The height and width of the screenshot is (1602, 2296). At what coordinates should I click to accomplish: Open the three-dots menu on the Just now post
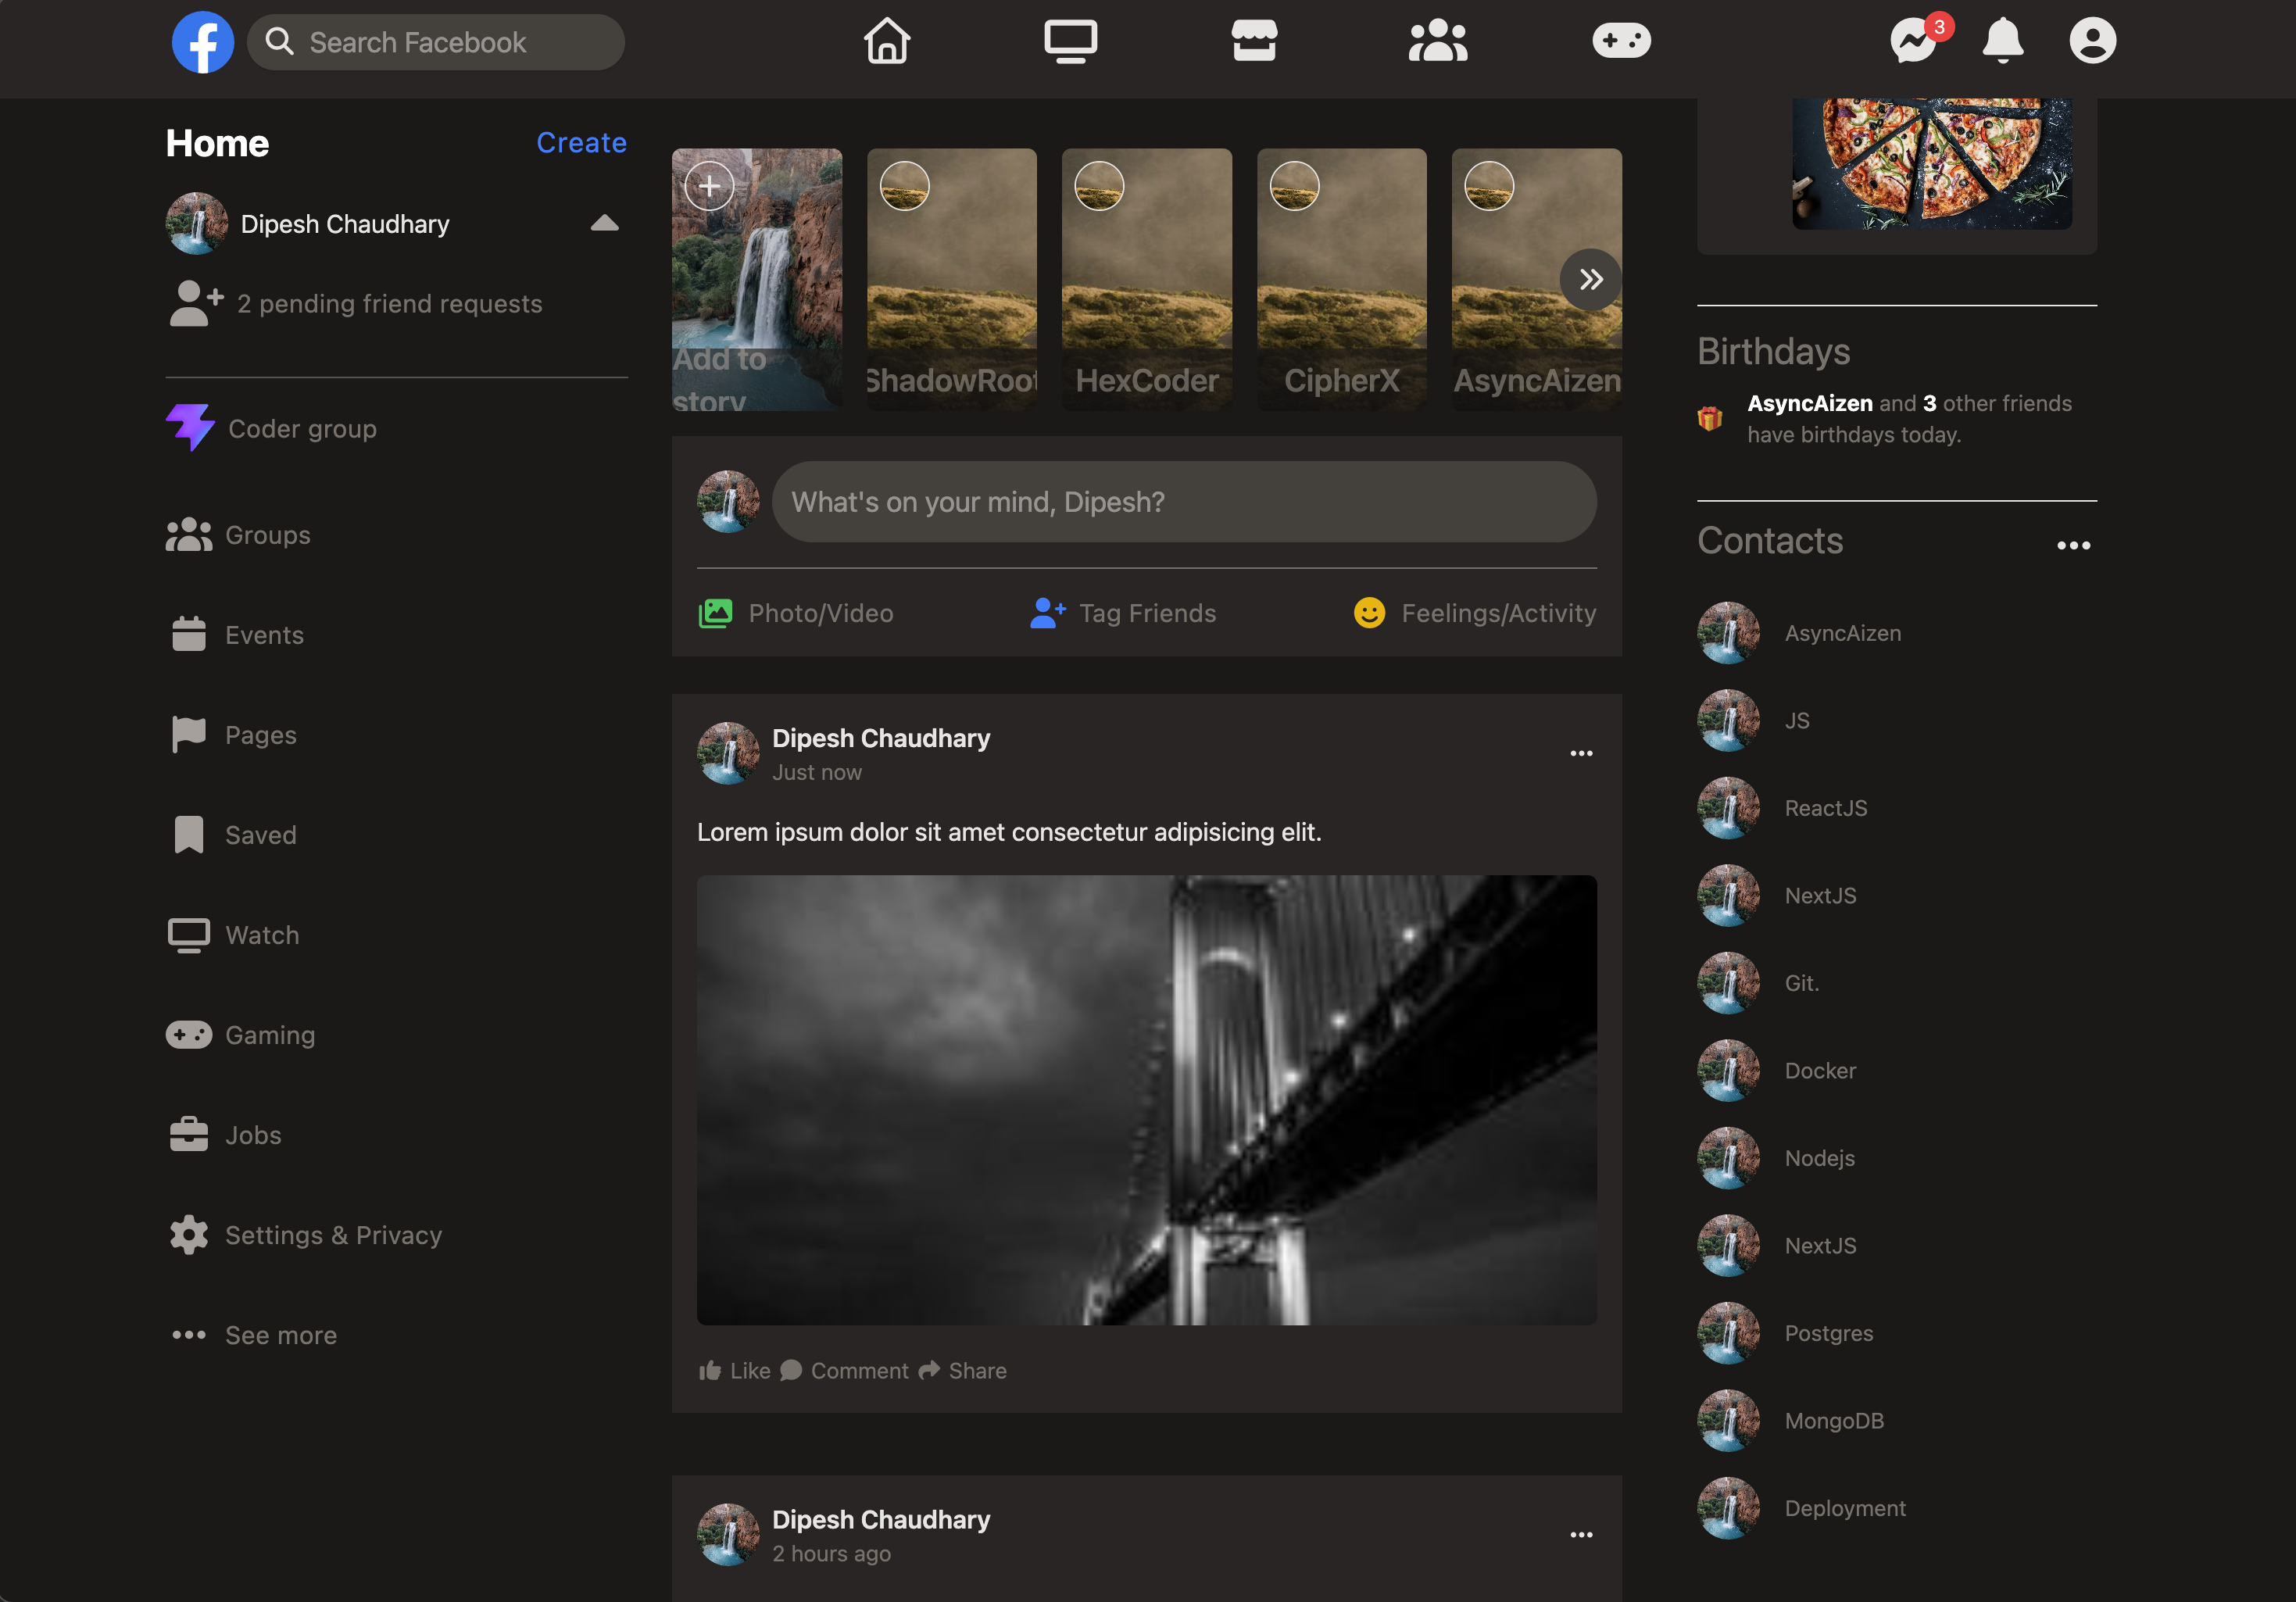pos(1581,753)
